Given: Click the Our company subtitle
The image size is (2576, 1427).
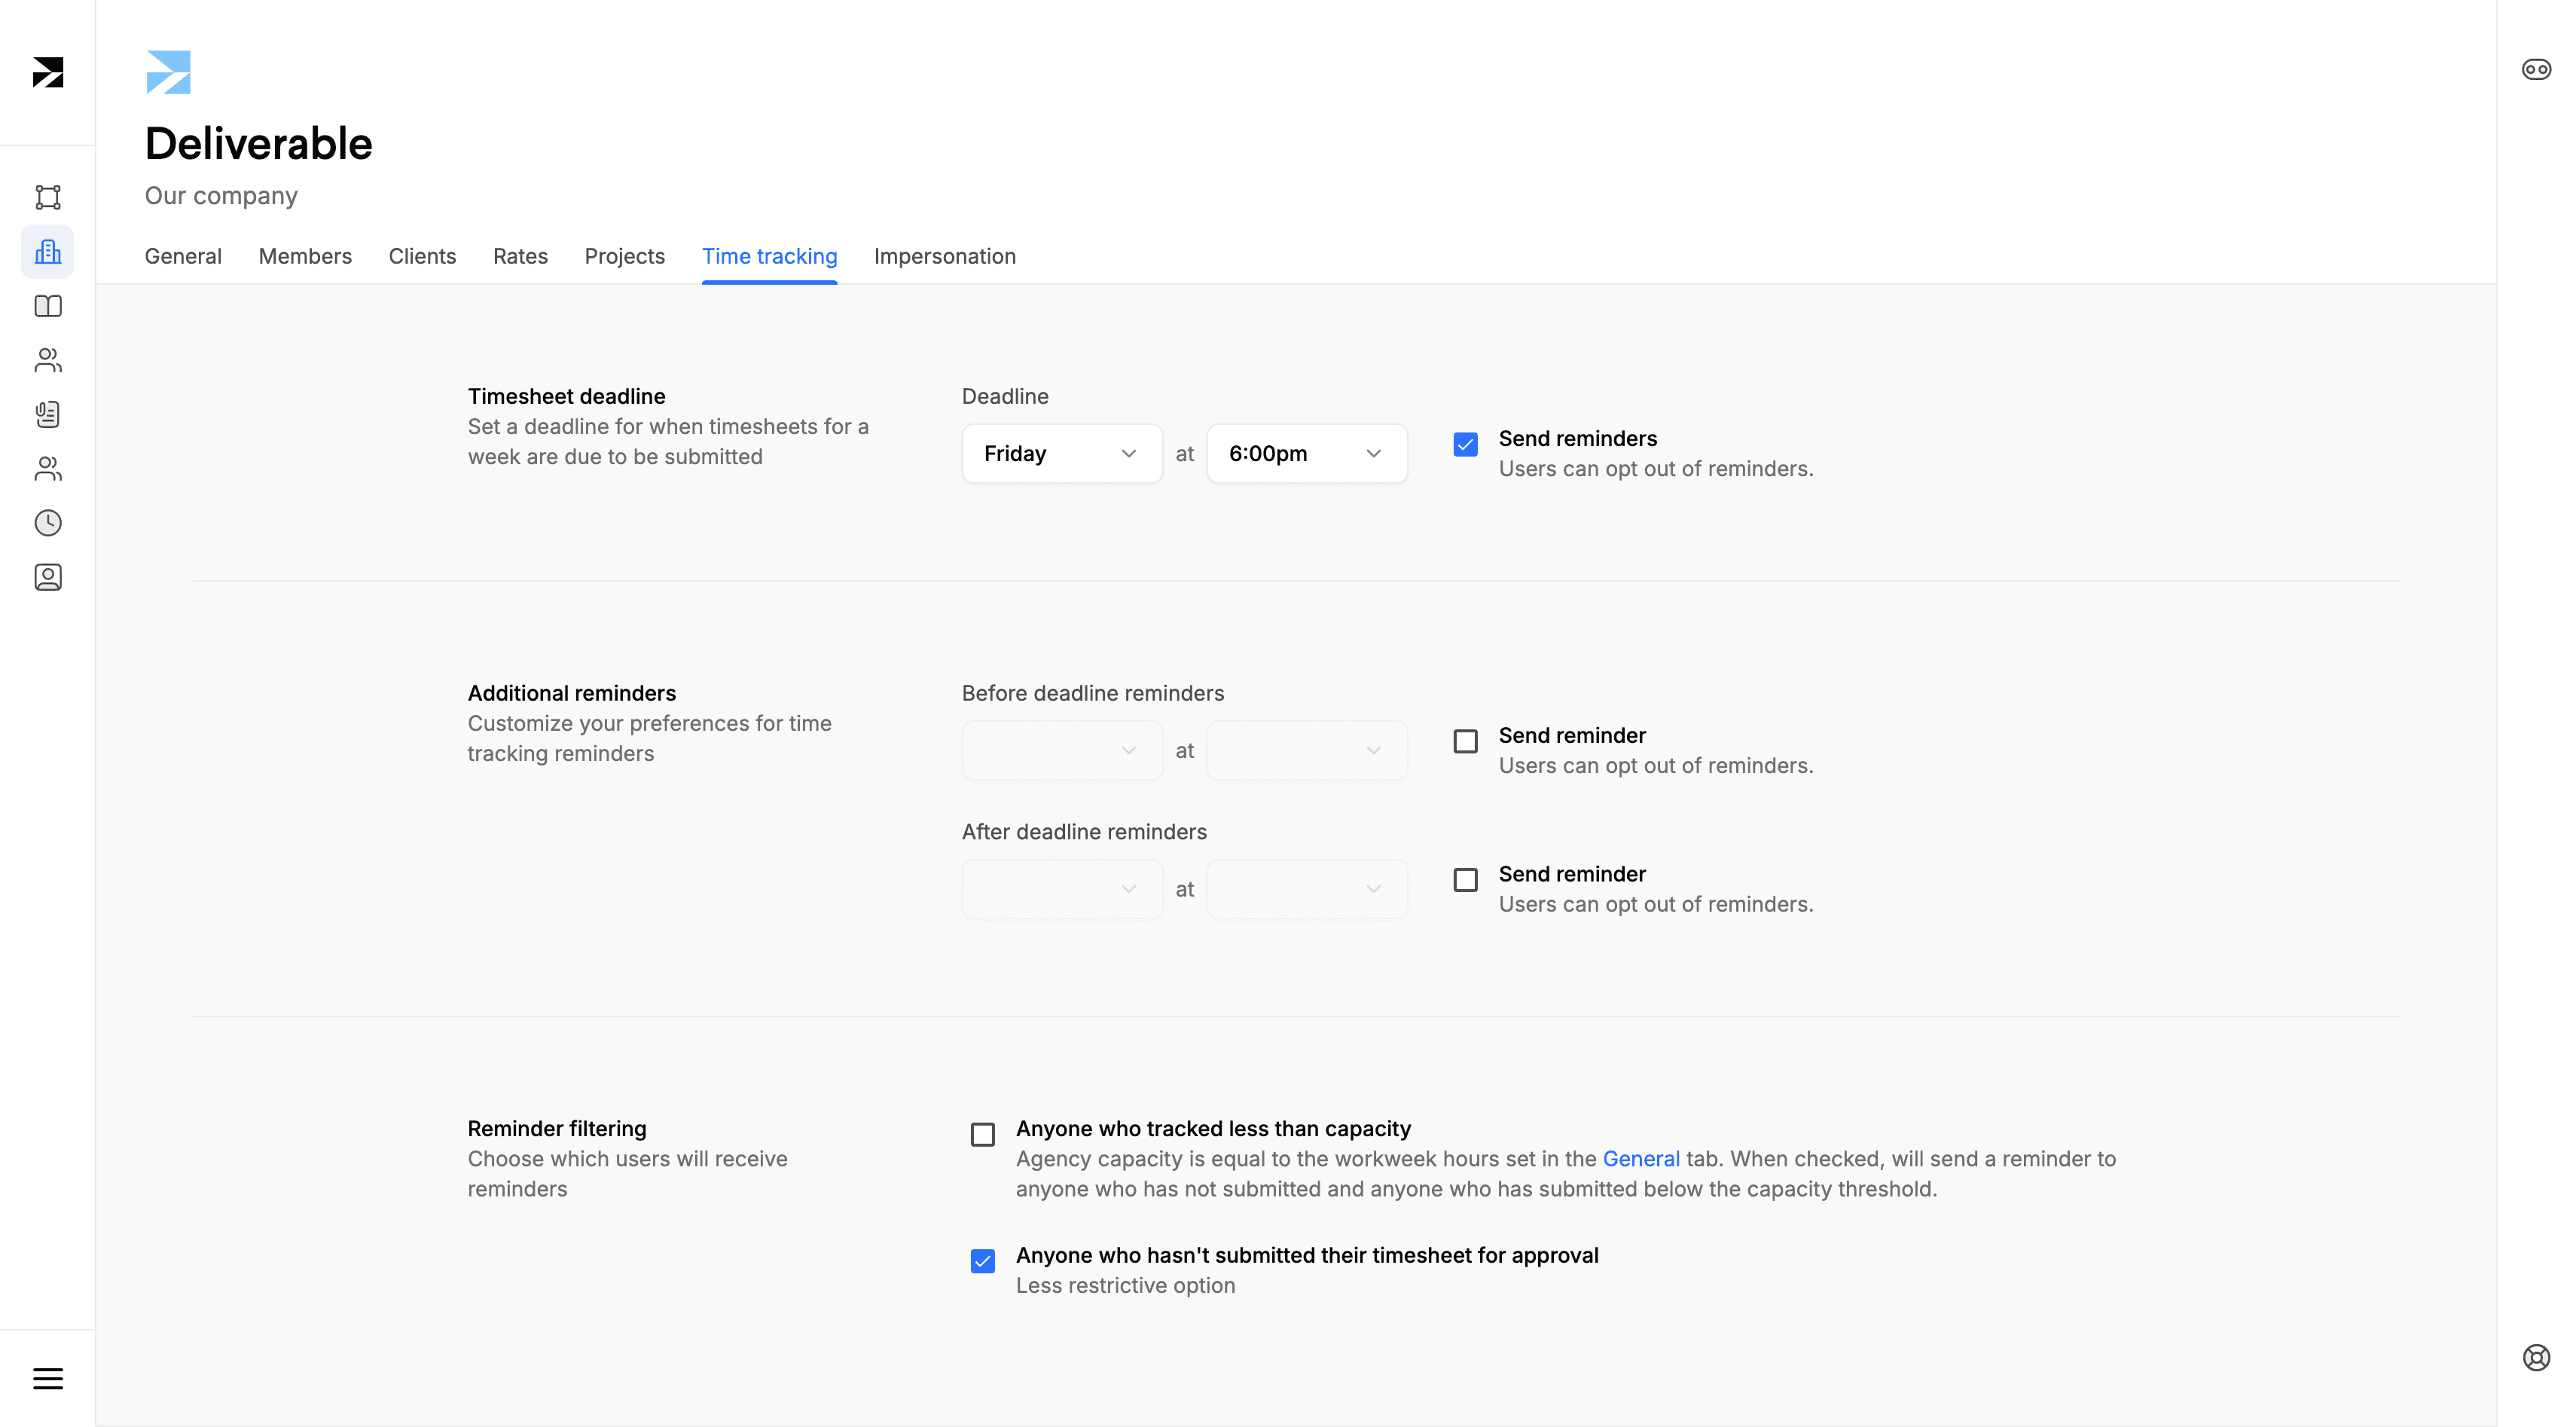Looking at the screenshot, I should (x=221, y=196).
